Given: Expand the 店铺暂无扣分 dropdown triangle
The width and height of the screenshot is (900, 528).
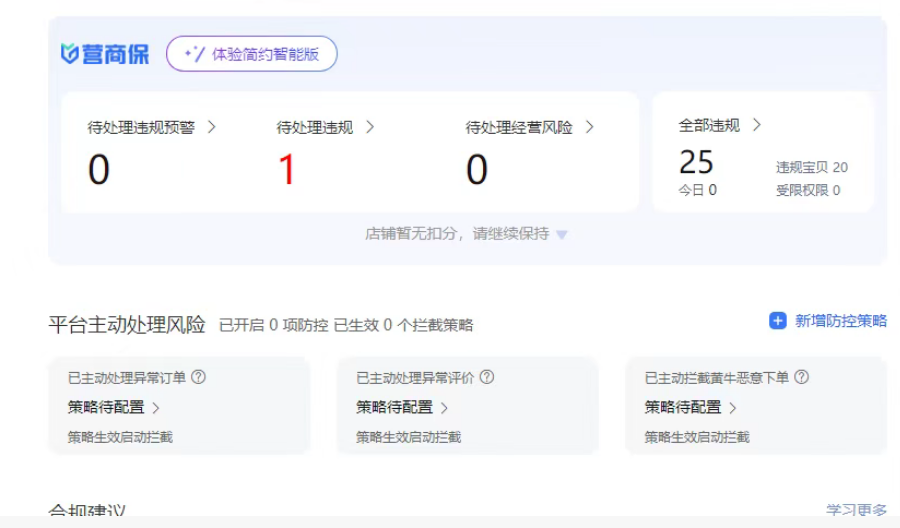Looking at the screenshot, I should click(562, 235).
